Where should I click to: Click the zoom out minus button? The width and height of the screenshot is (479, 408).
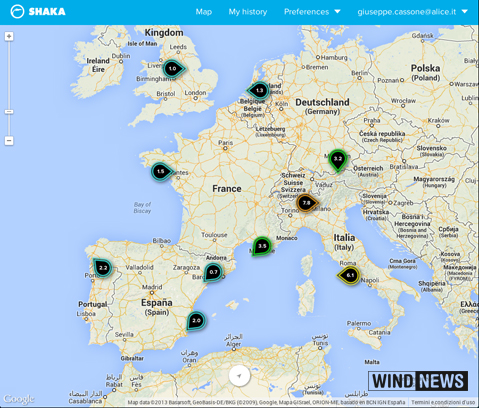9,141
